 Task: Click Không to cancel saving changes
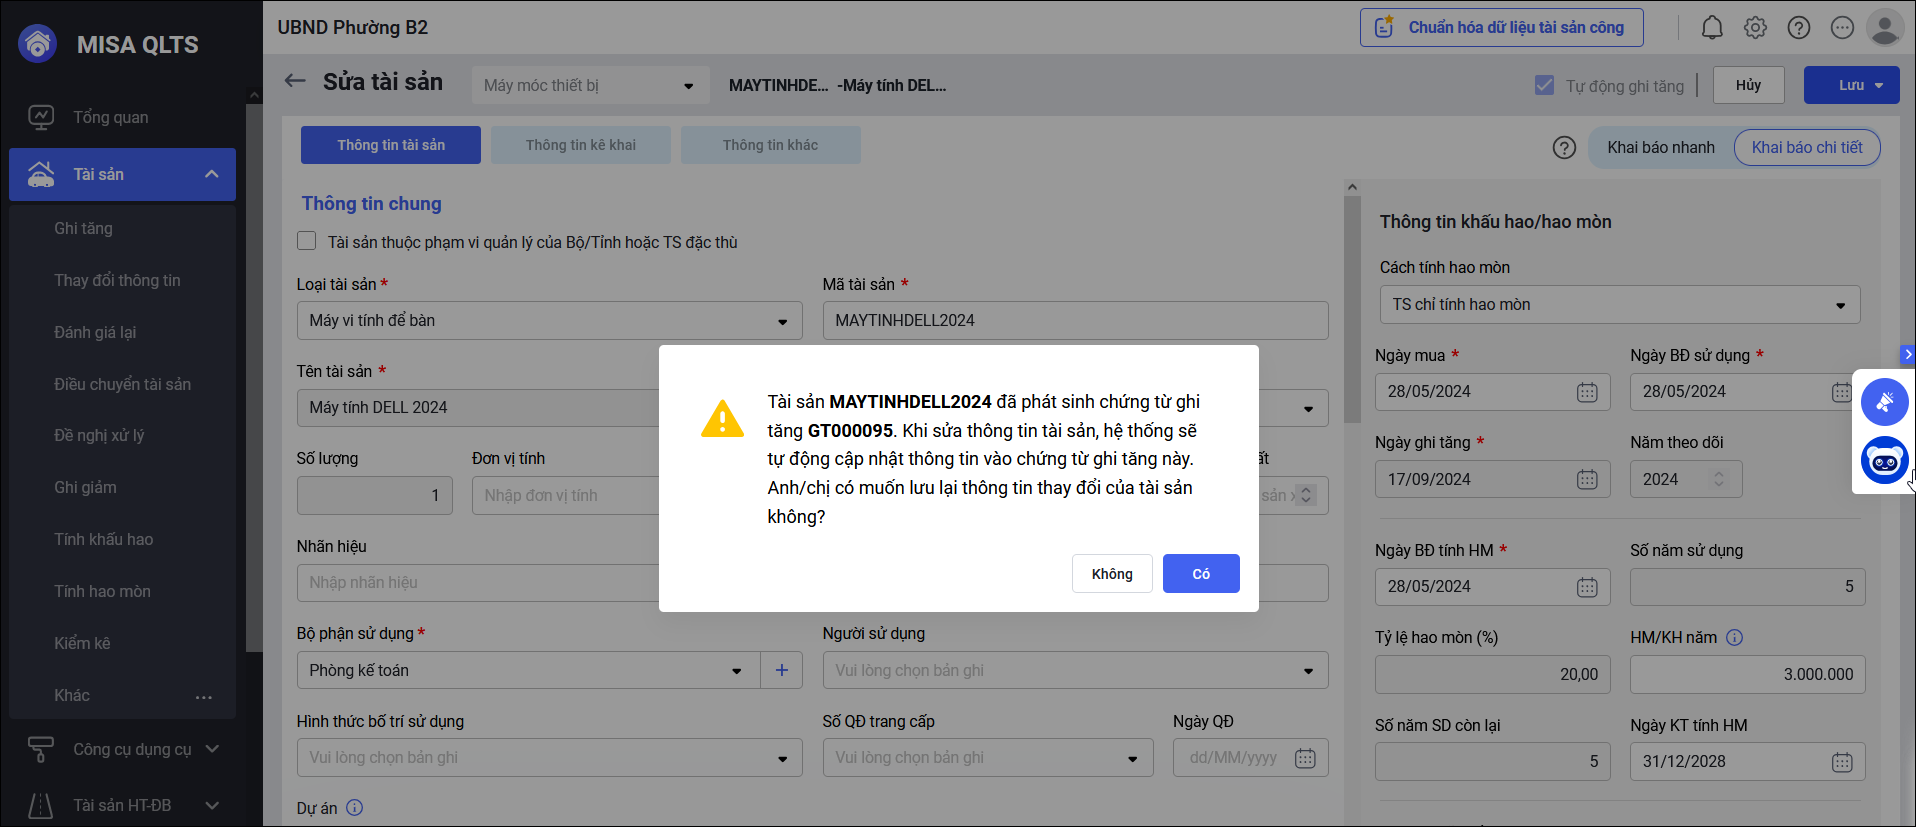pyautogui.click(x=1111, y=574)
